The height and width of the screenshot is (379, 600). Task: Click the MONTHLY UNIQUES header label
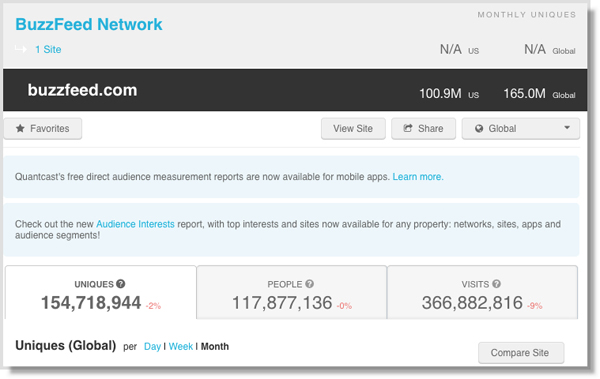click(x=527, y=15)
